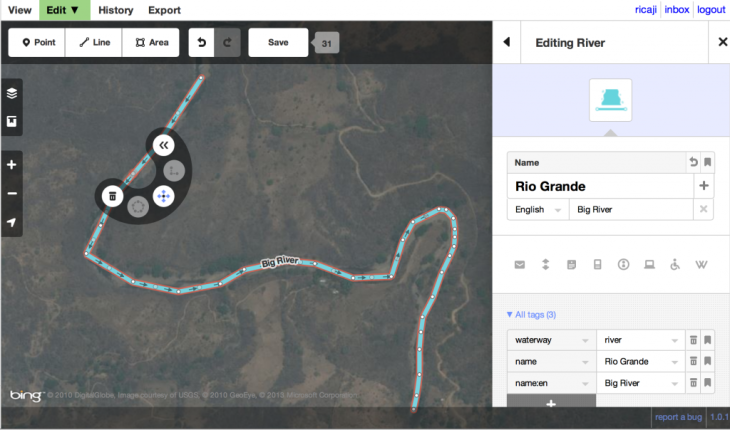Add the wheelchair access field icon
Image resolution: width=730 pixels, height=430 pixels.
coord(675,264)
